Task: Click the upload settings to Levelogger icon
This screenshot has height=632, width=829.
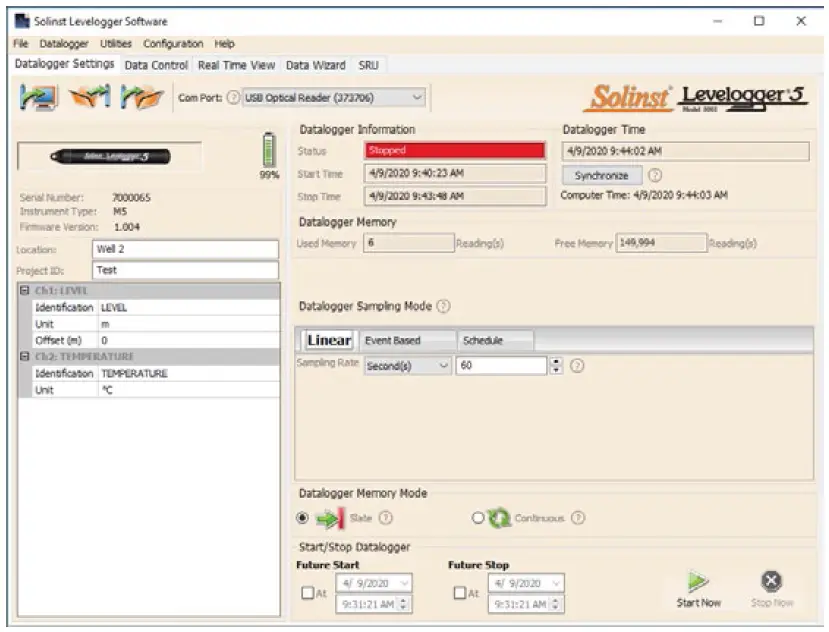Action: tap(90, 96)
